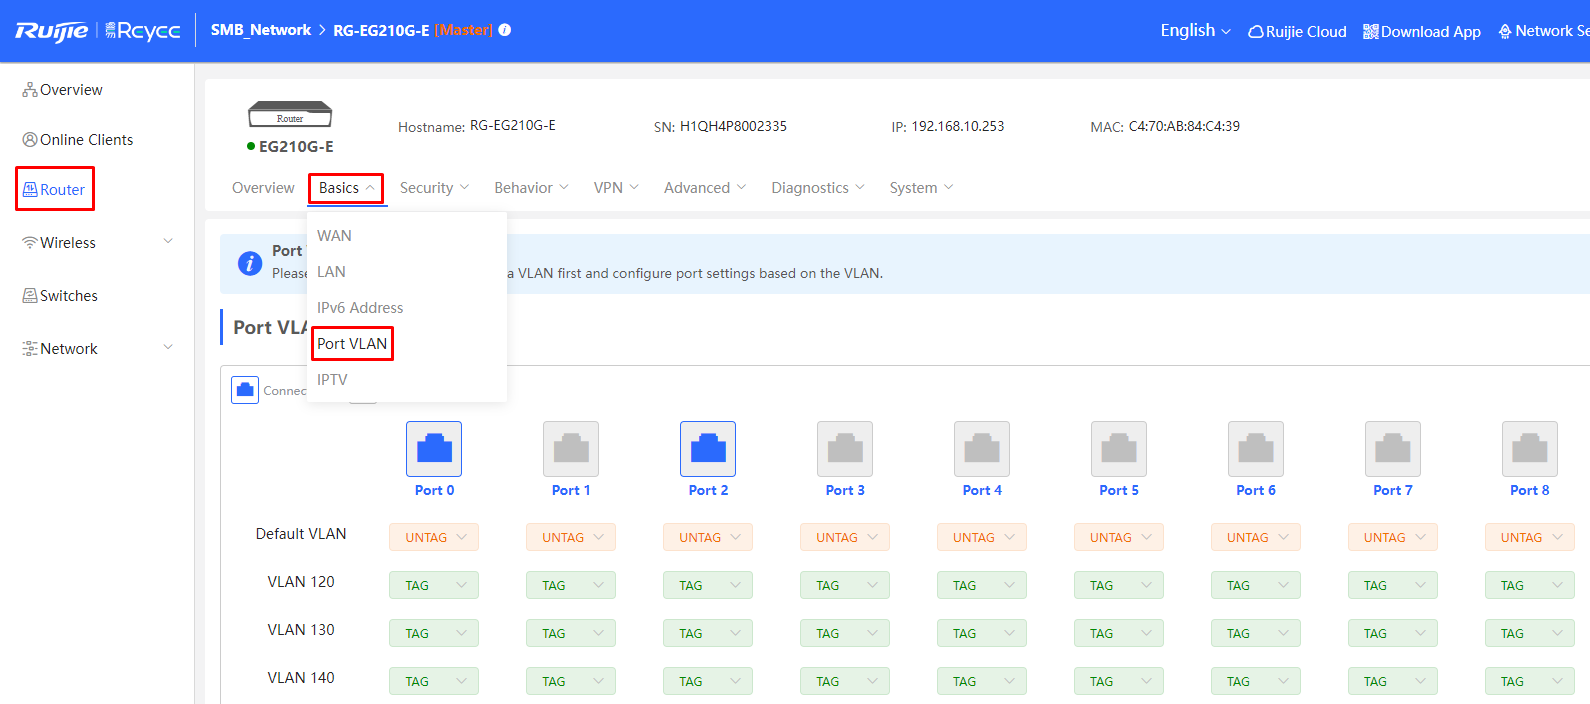Open the VPN tab menu

point(616,188)
